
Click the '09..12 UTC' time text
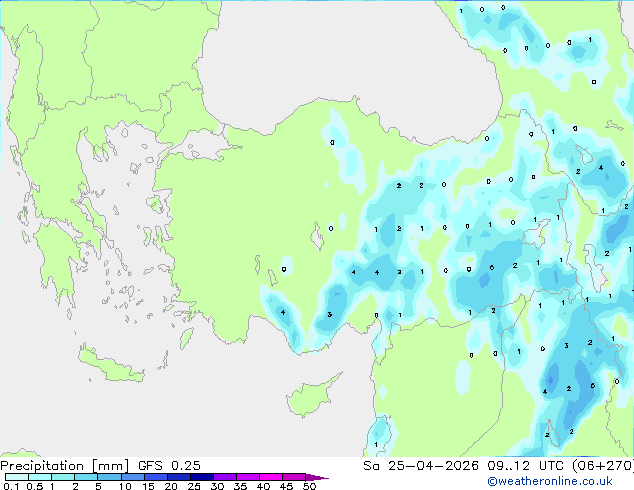[525, 466]
